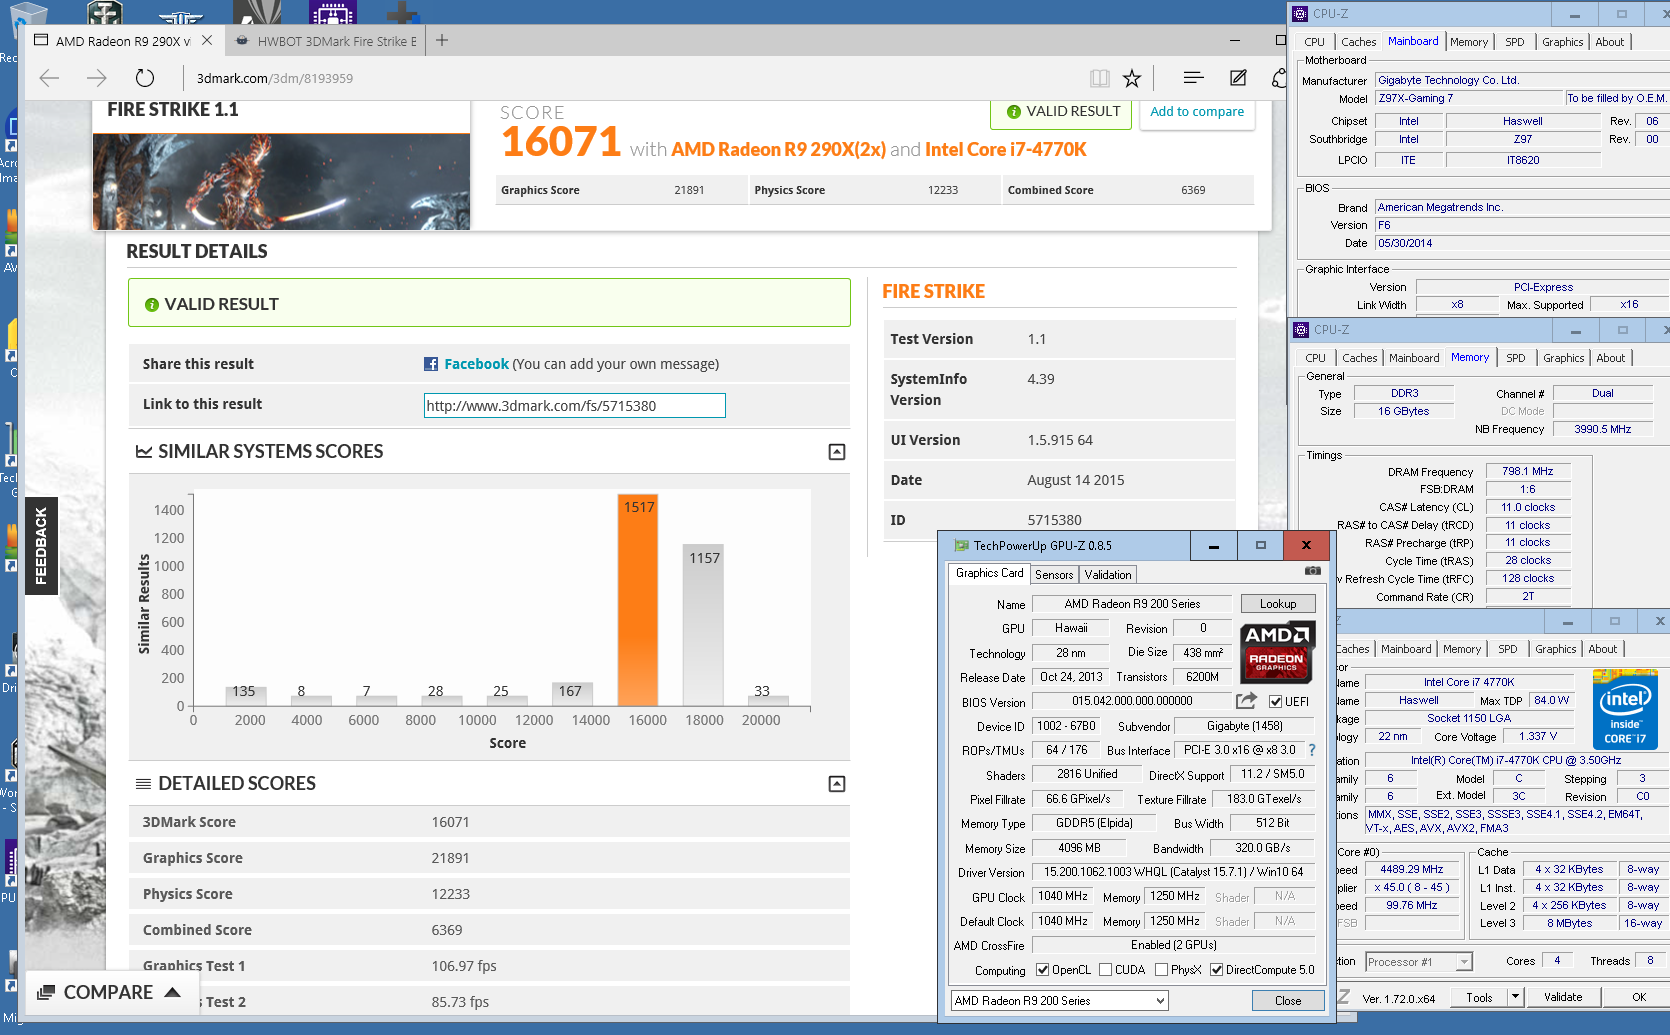The image size is (1670, 1035).
Task: Click GPU-Z BIOS export arrow icon
Action: point(1246,701)
